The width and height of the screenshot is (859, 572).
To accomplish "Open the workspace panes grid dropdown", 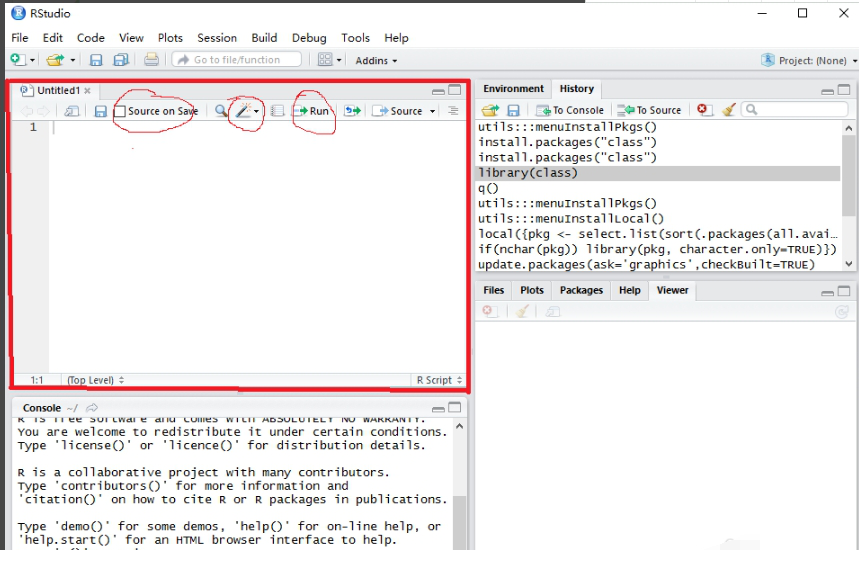I will [330, 60].
